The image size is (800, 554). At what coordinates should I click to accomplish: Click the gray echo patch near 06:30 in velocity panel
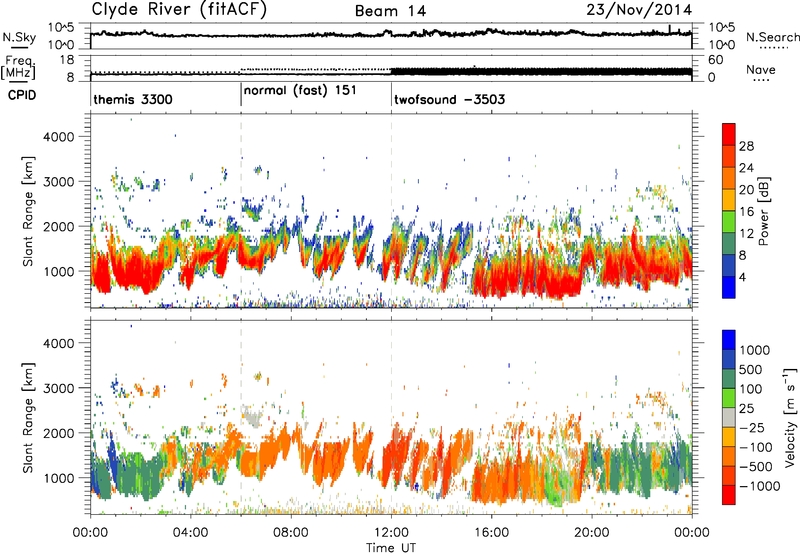click(251, 416)
